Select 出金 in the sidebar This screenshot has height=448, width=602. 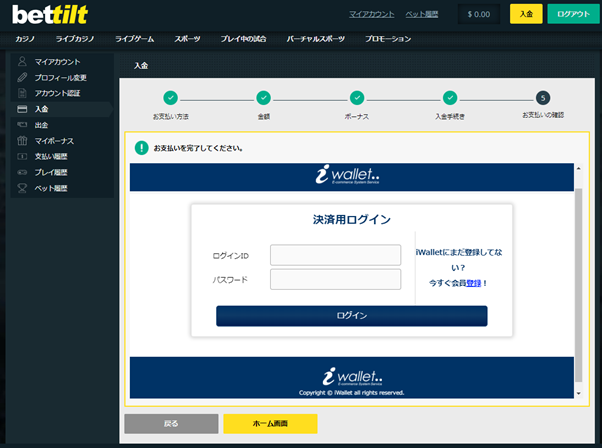pyautogui.click(x=41, y=125)
